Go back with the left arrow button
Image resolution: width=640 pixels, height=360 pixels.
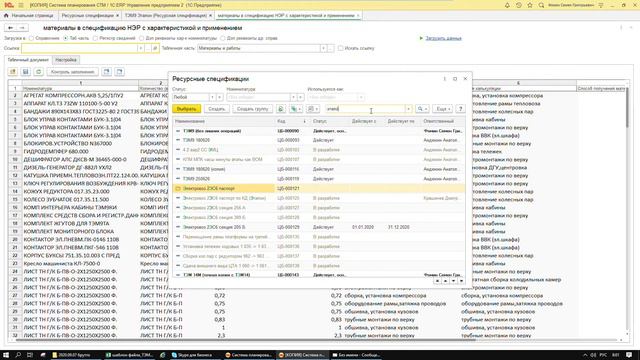11,28
